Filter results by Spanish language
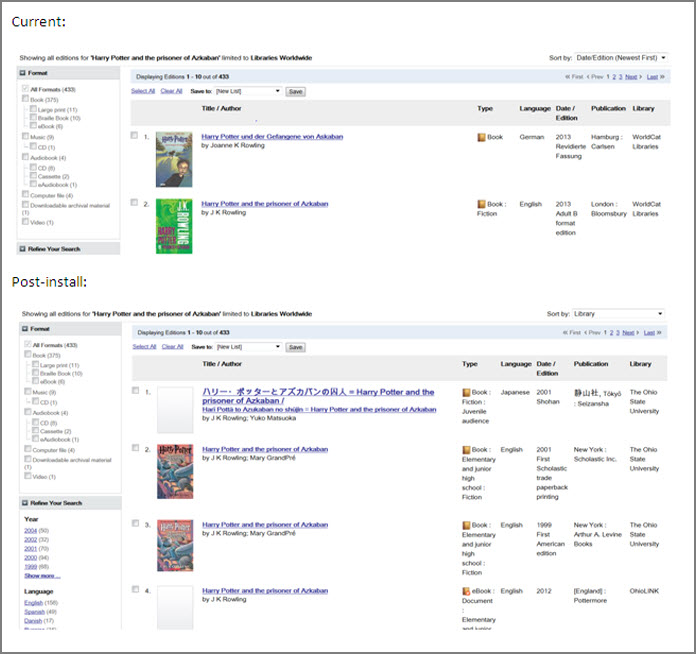The width and height of the screenshot is (696, 654). tap(35, 612)
